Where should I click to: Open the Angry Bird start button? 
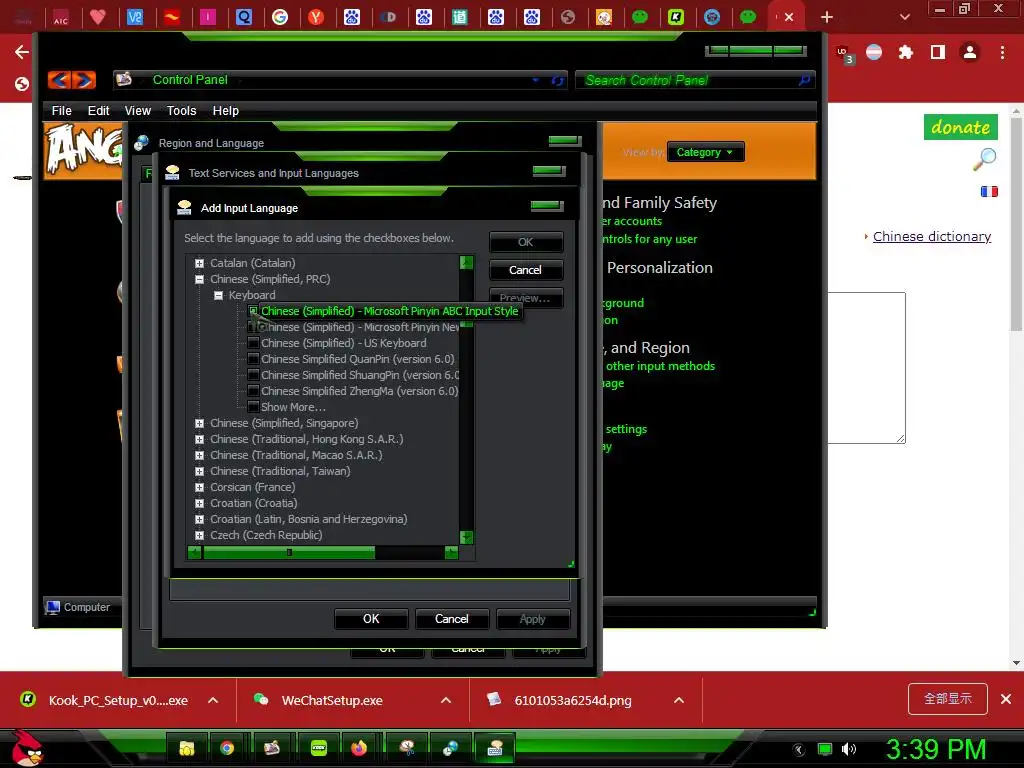(27, 748)
